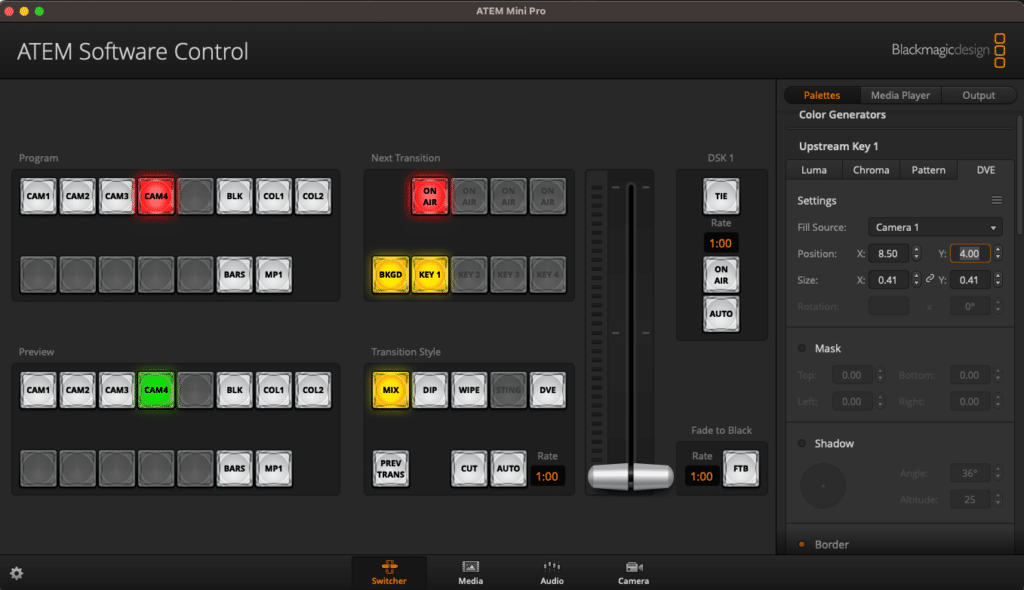Viewport: 1024px width, 590px height.
Task: Select COL2 on the Preview bus
Action: pos(312,390)
